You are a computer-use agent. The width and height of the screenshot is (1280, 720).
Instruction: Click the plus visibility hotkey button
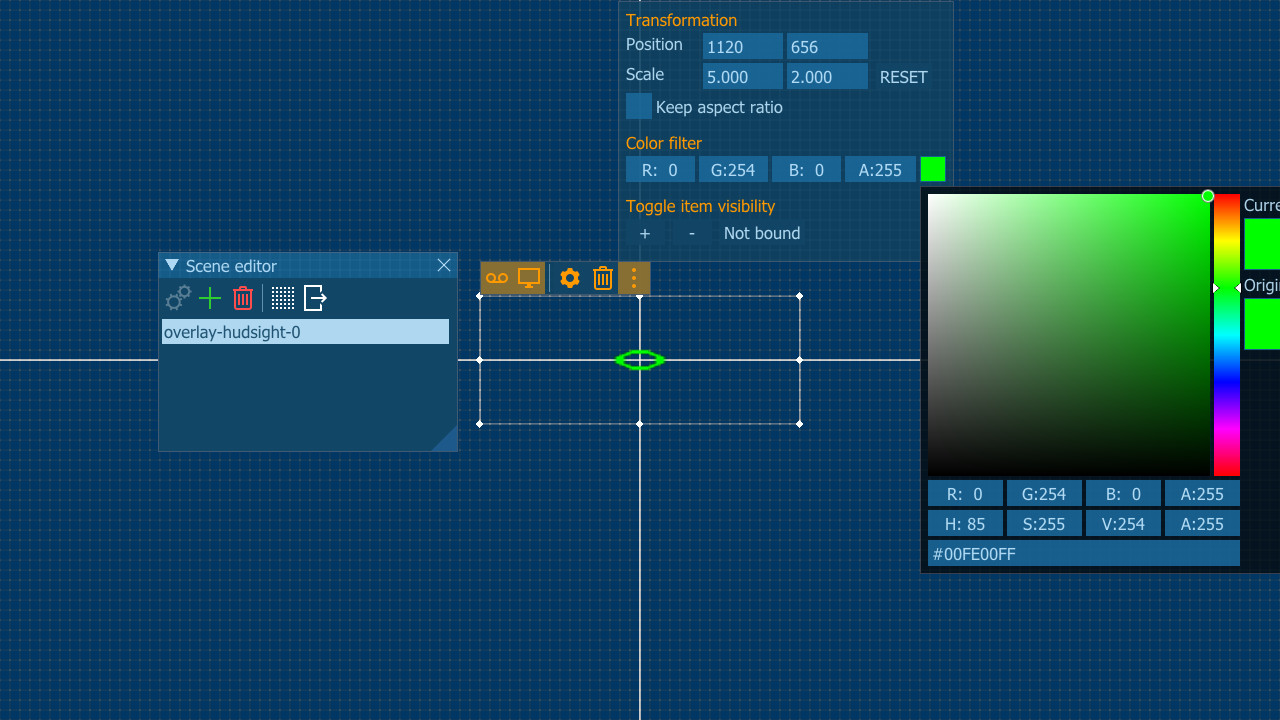[645, 233]
